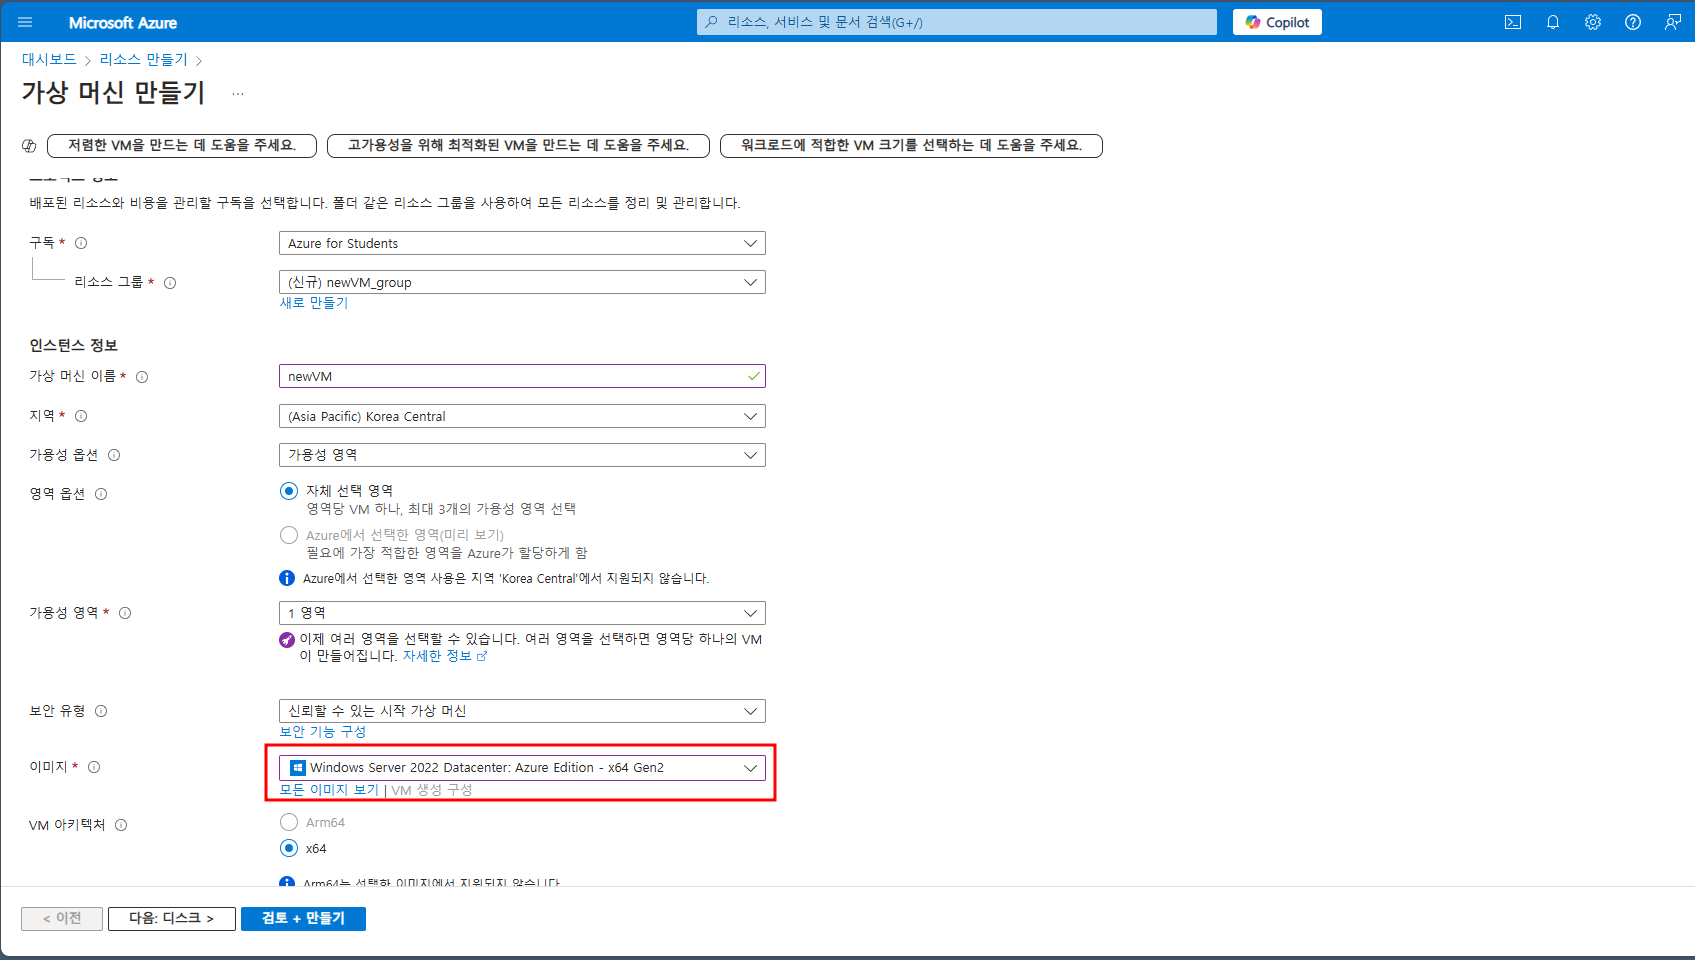Click the 가상 머신 만들기 page title
The height and width of the screenshot is (960, 1695).
point(113,93)
